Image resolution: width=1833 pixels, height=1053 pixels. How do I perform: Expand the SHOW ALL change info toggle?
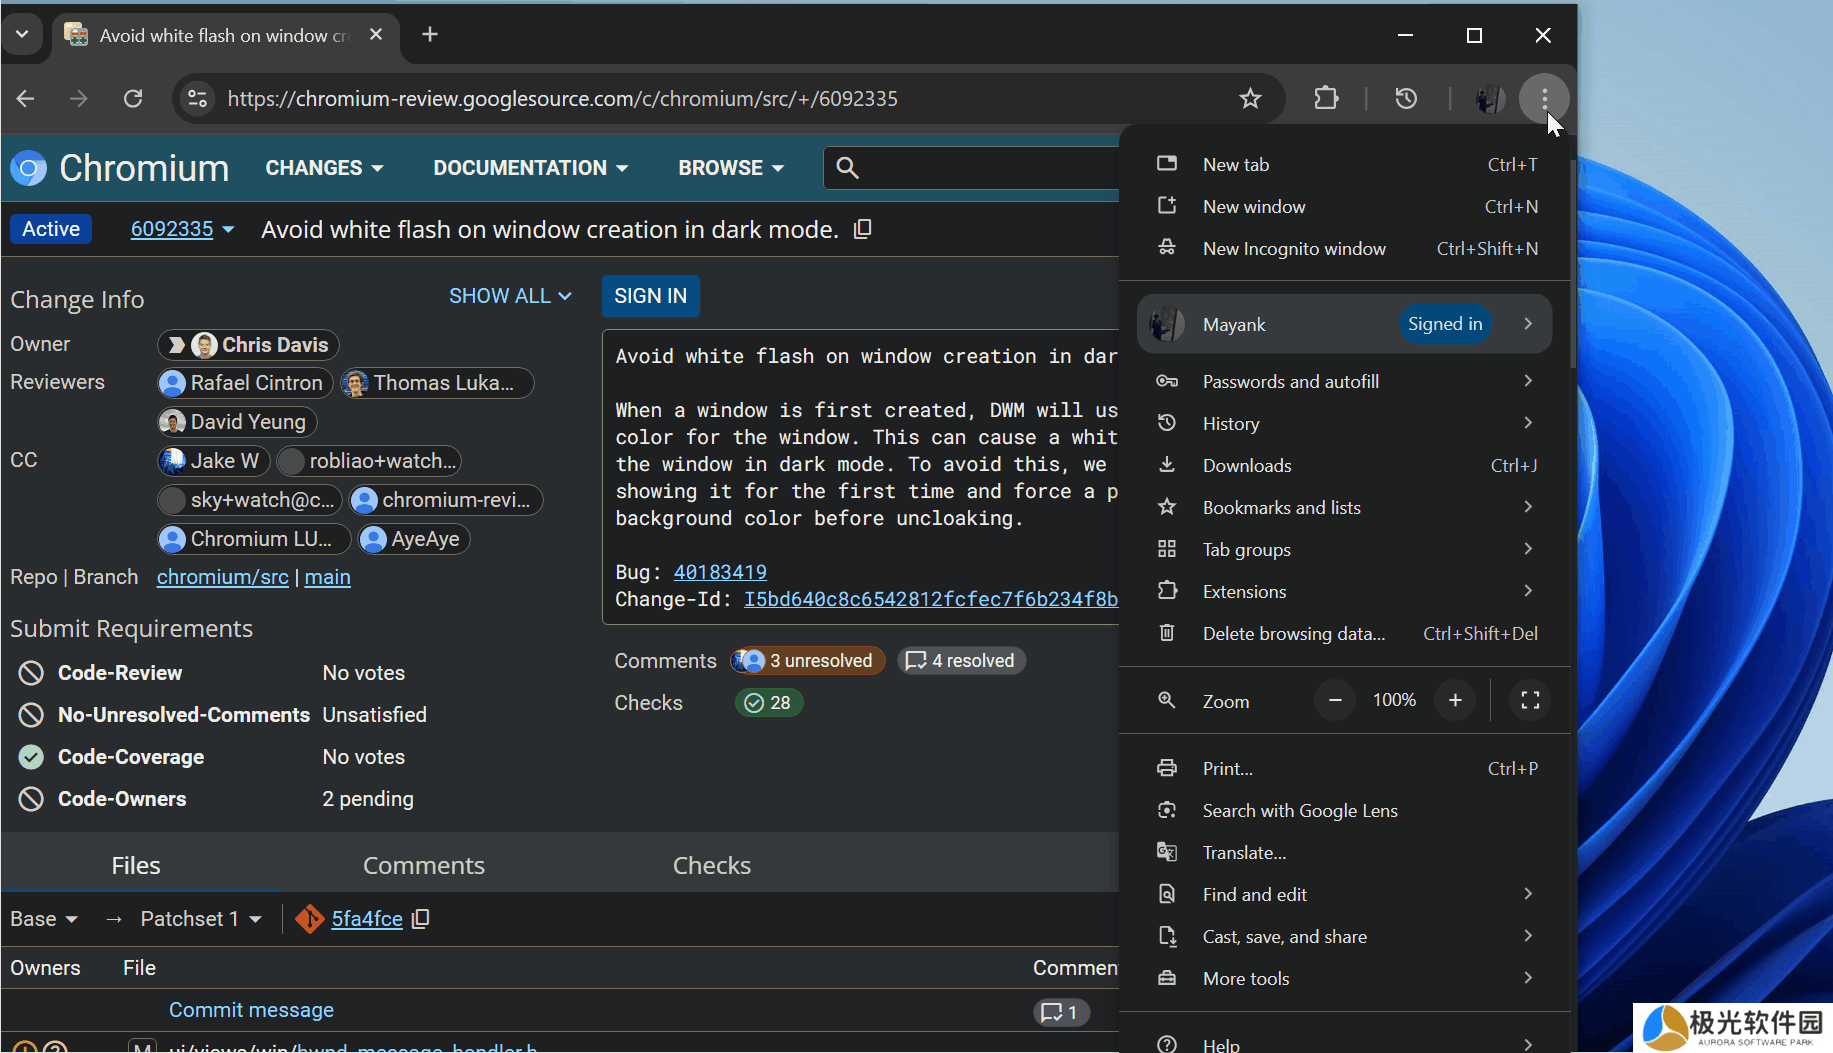click(x=510, y=296)
